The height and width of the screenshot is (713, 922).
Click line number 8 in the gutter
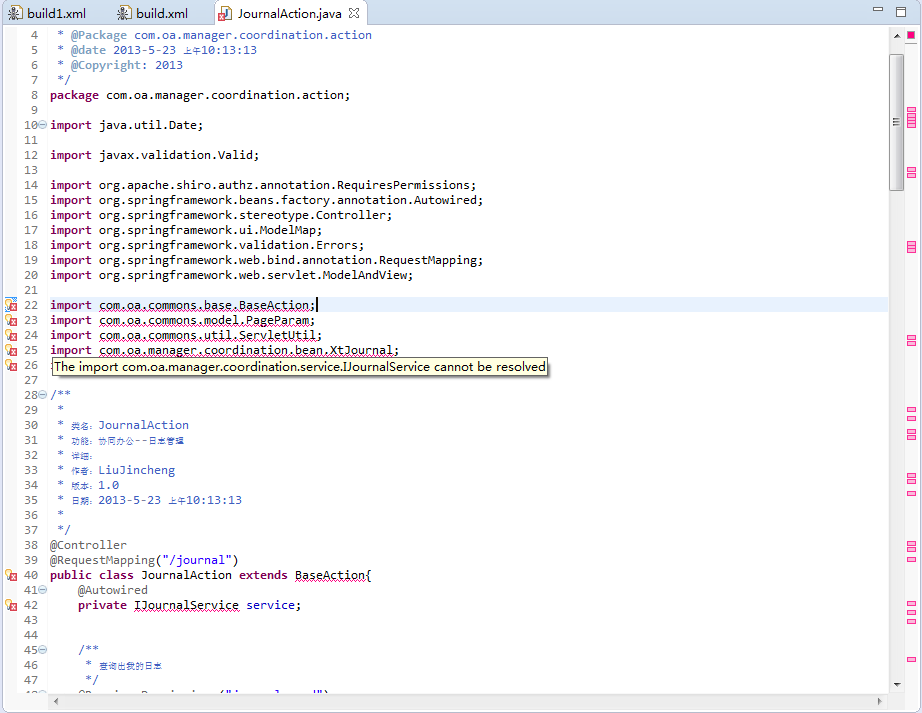click(x=34, y=95)
